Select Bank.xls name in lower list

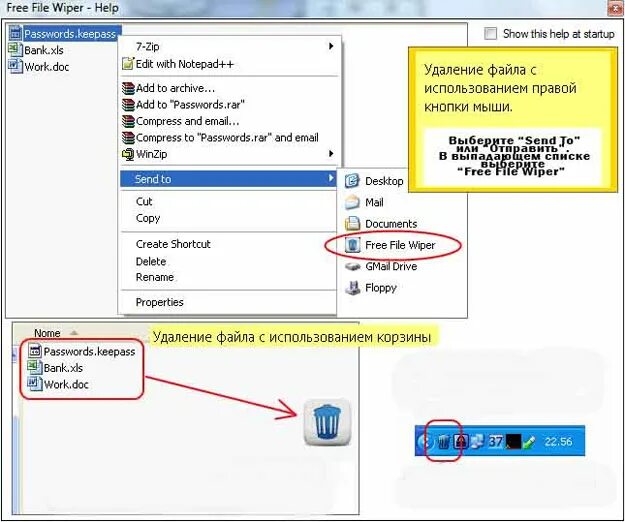point(63,368)
